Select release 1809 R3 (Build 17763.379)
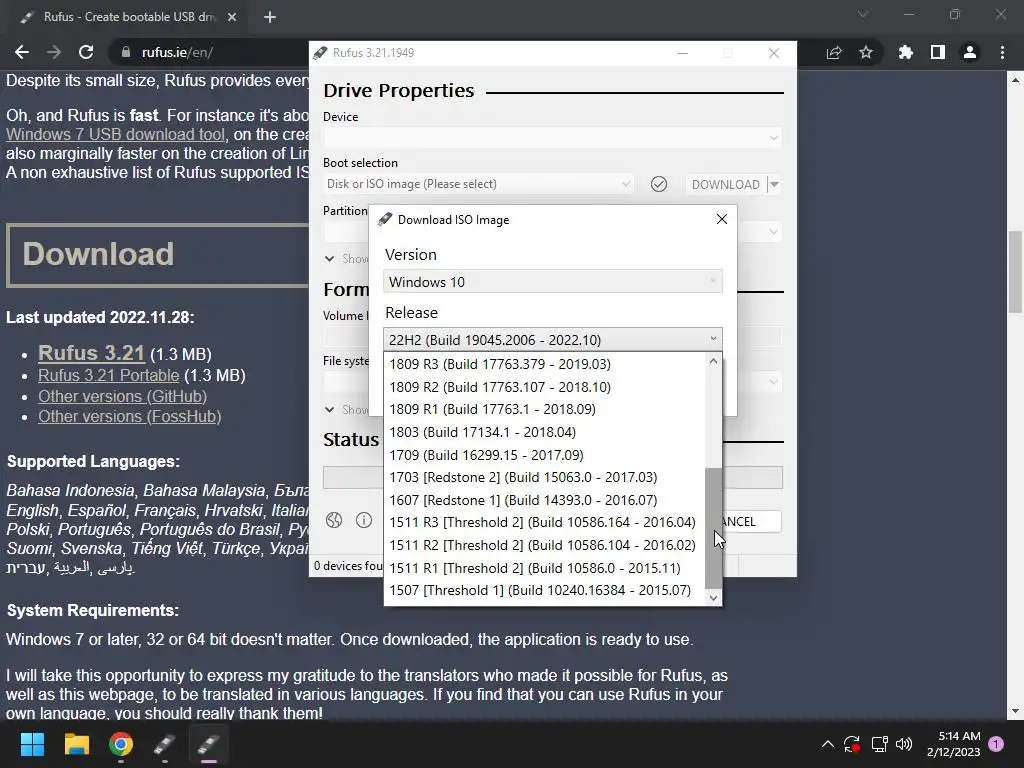Viewport: 1024px width, 768px height. (x=544, y=364)
